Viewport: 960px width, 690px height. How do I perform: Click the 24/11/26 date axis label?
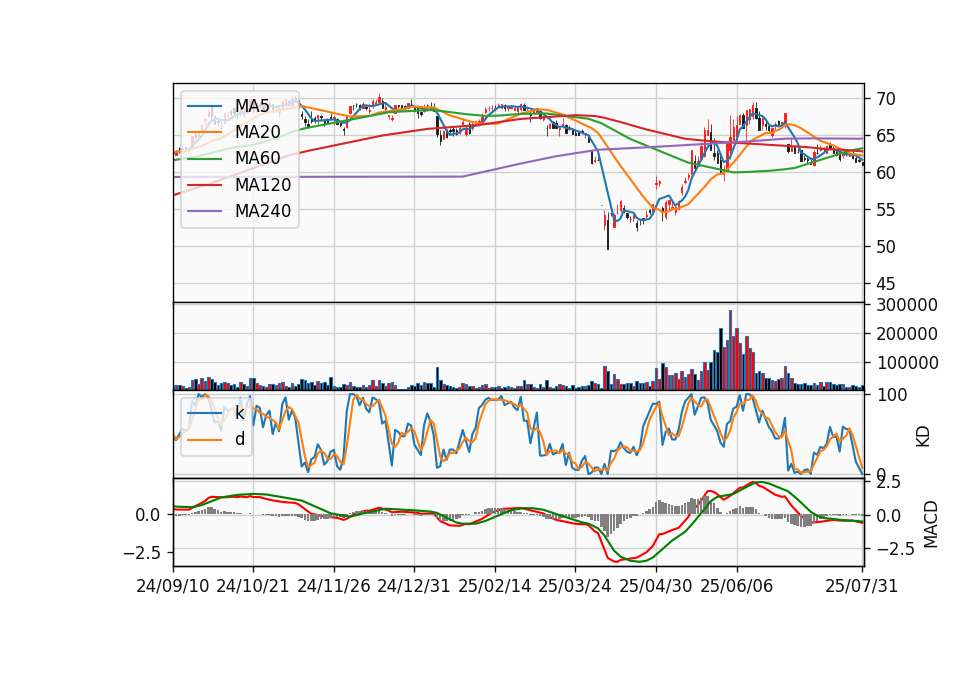[x=334, y=586]
